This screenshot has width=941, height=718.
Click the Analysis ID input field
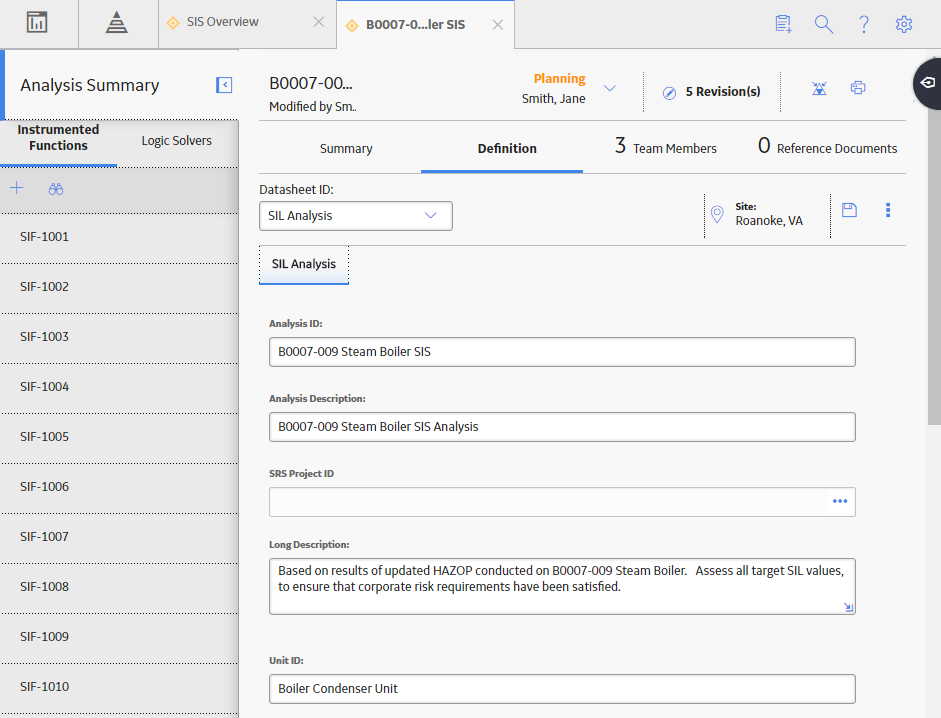(562, 352)
